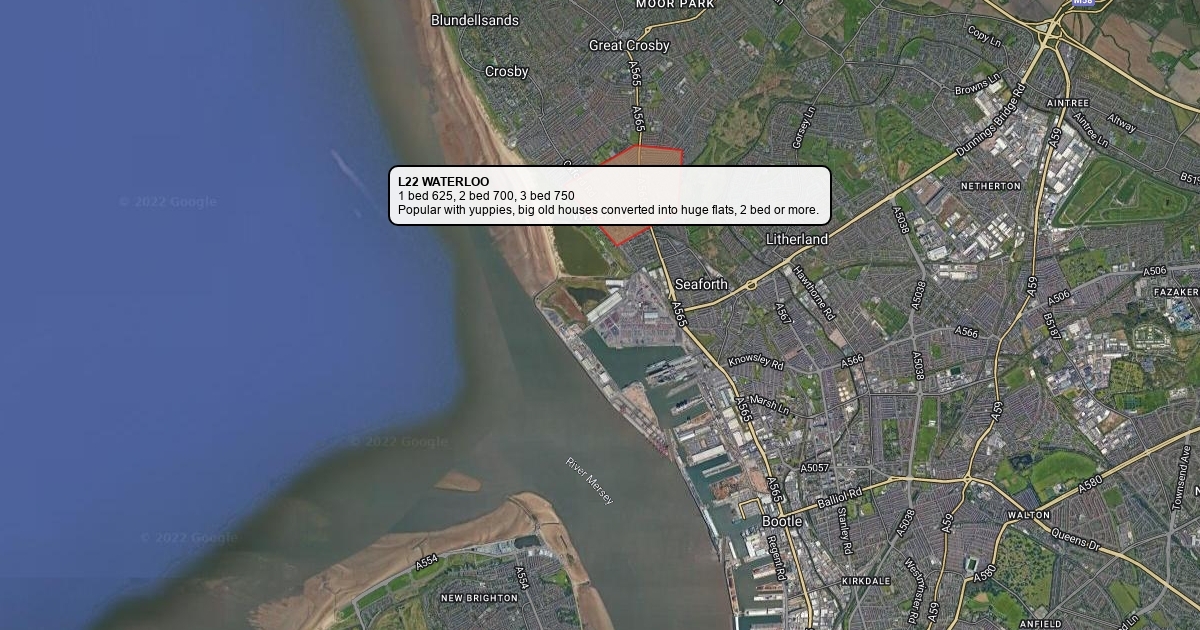Click the Blundellsands place label
Image resolution: width=1200 pixels, height=630 pixels.
[x=475, y=20]
